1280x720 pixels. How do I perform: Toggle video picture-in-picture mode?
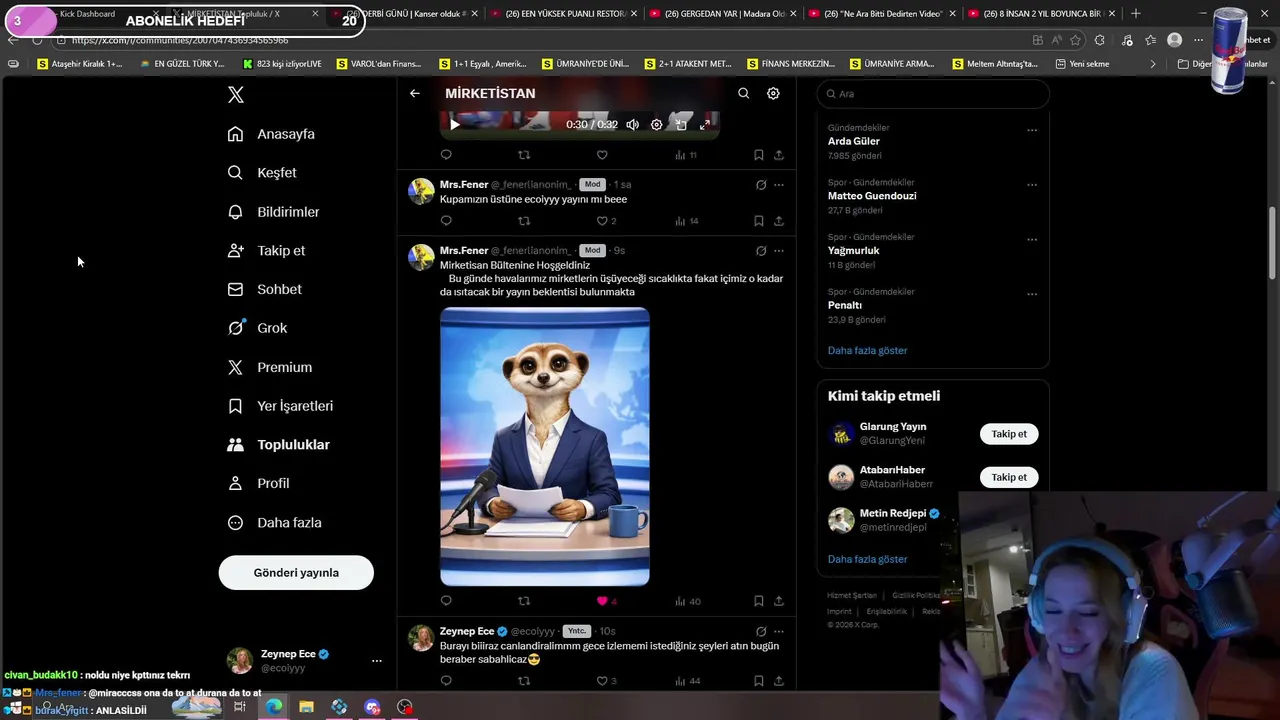(x=681, y=125)
